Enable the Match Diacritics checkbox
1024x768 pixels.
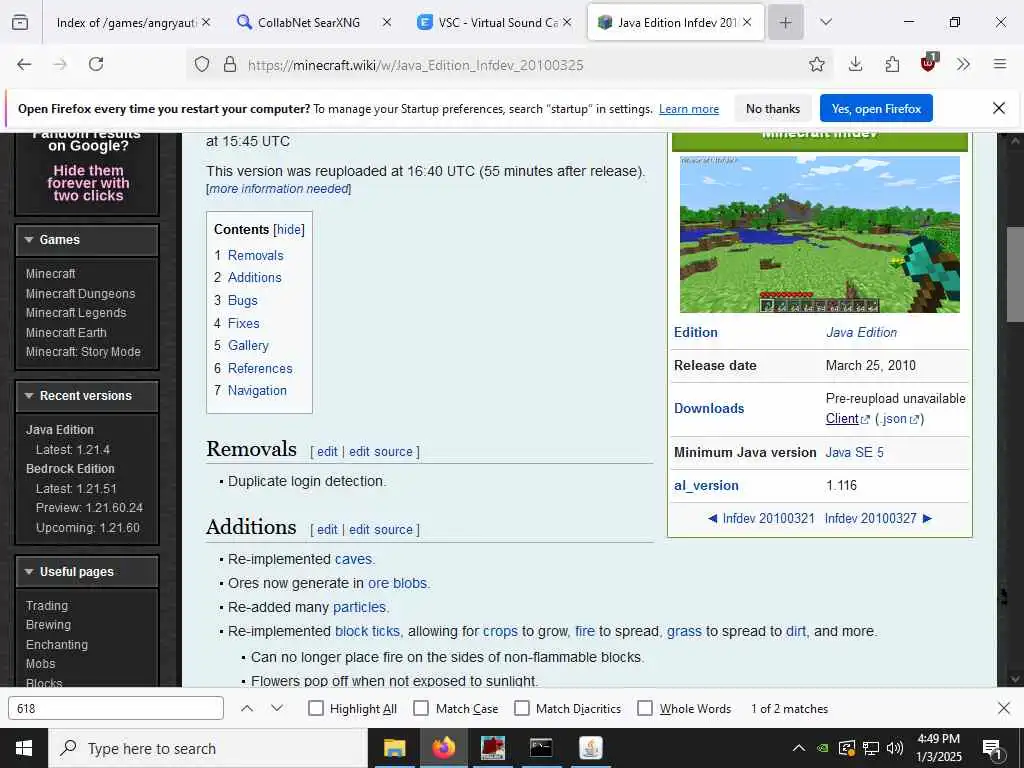tap(522, 708)
